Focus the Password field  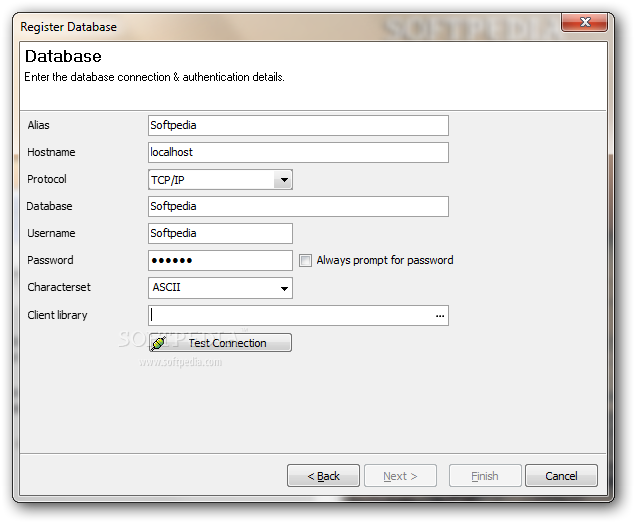[x=220, y=260]
